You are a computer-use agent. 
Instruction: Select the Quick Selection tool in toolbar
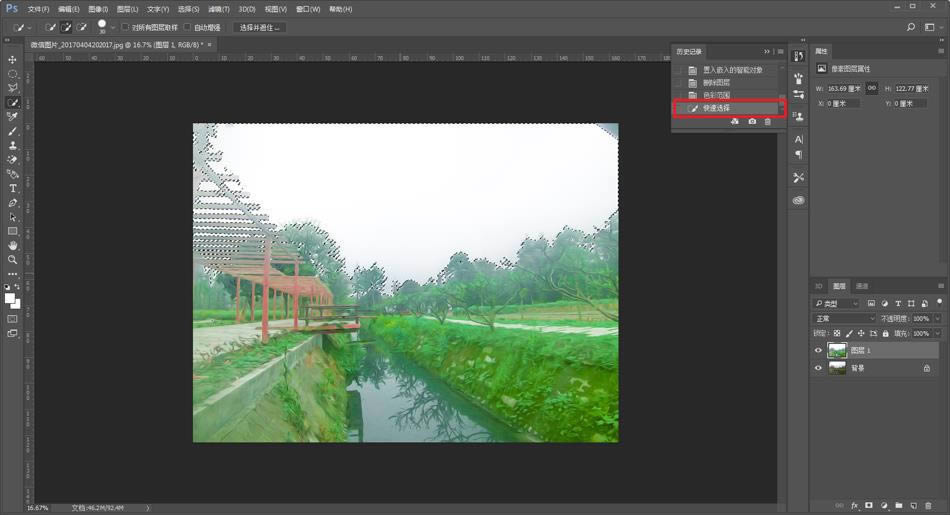[13, 103]
